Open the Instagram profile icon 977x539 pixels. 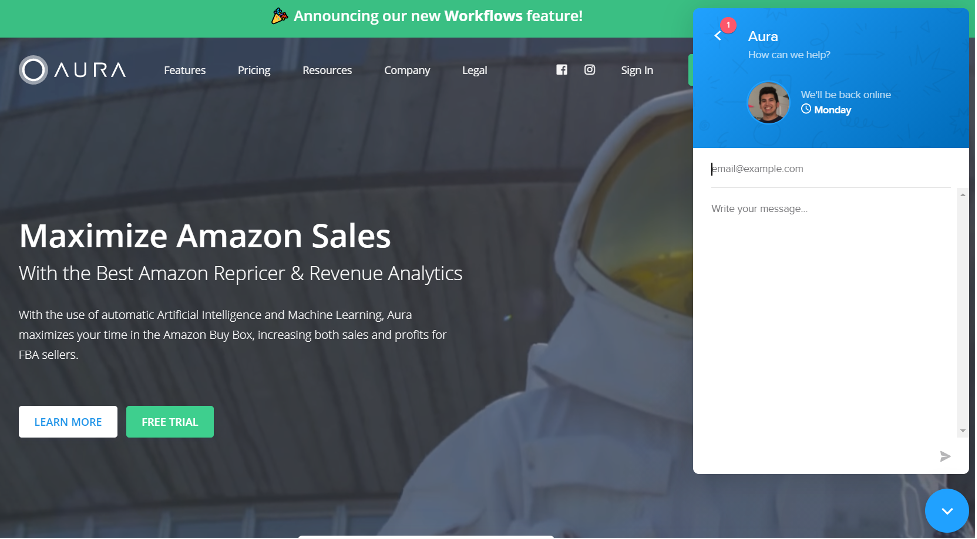pos(589,70)
